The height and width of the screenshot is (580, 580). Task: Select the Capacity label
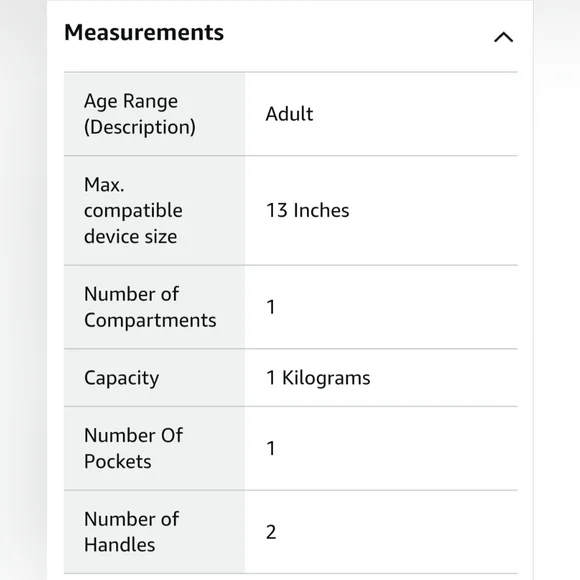(121, 378)
